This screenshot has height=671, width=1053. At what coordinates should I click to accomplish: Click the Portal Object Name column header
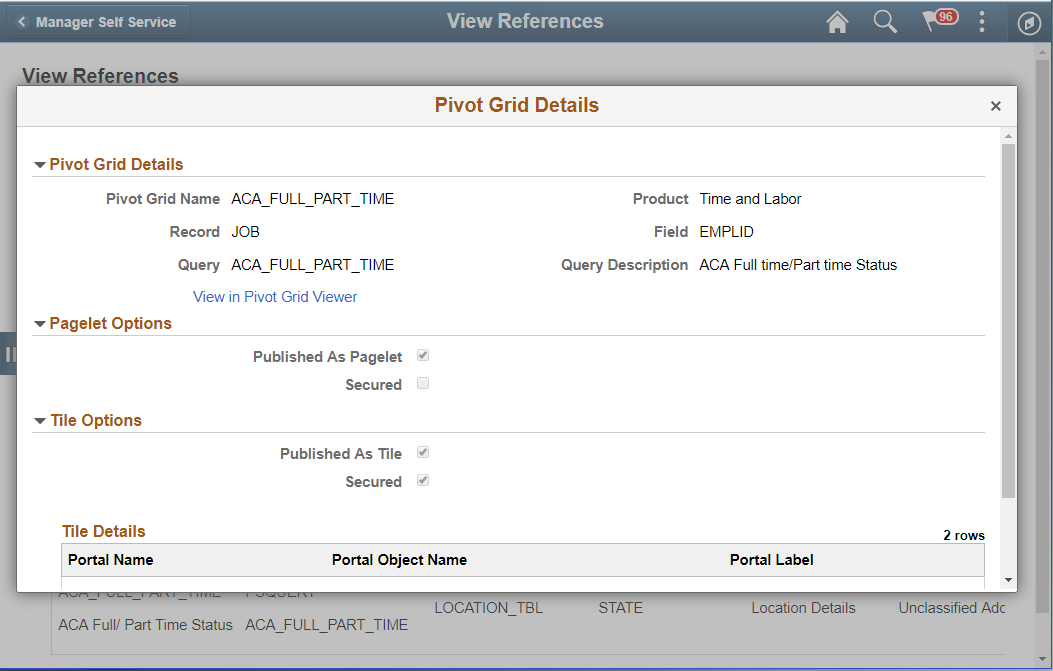pyautogui.click(x=399, y=560)
